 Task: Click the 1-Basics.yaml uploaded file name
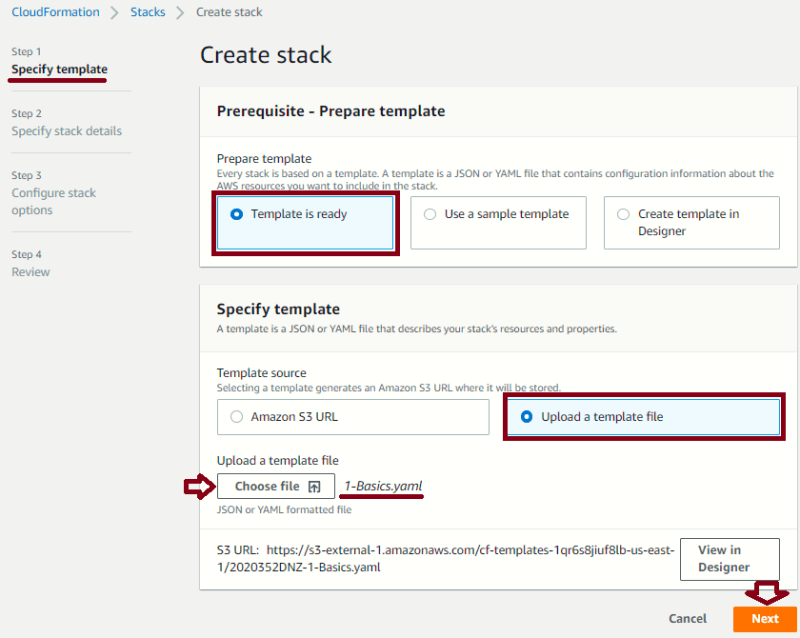(x=384, y=486)
